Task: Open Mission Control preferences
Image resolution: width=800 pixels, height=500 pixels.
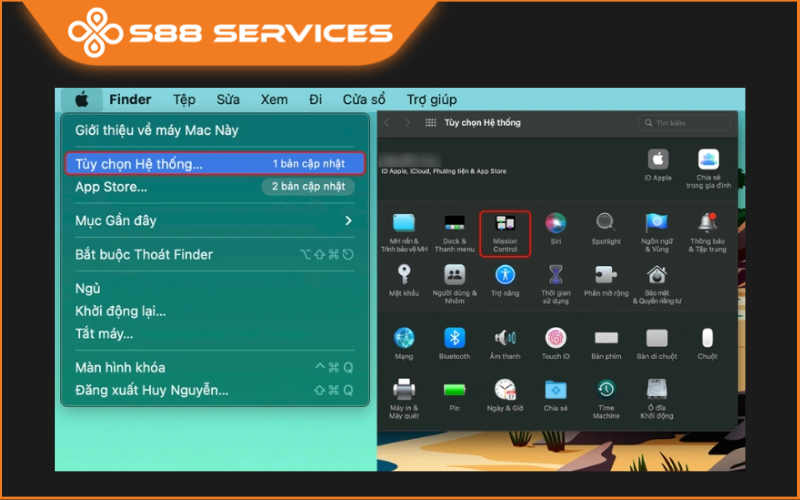Action: pos(505,234)
